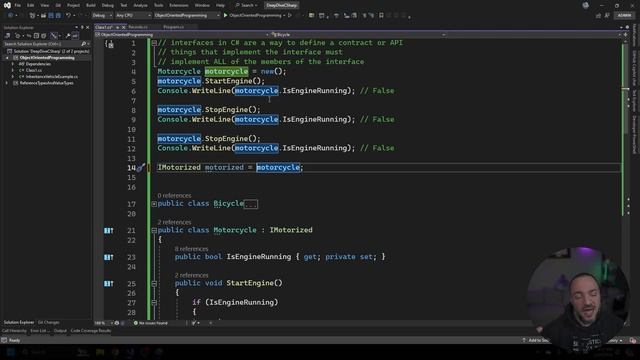Open the Code Coverage Results tab
The image size is (640, 360).
coord(91,331)
